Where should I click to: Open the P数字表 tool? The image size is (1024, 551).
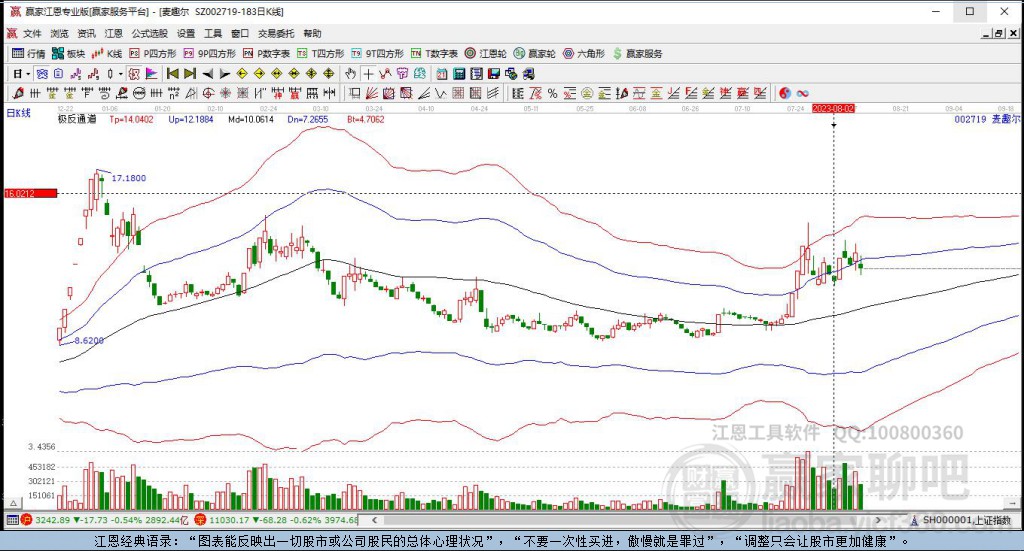point(266,54)
